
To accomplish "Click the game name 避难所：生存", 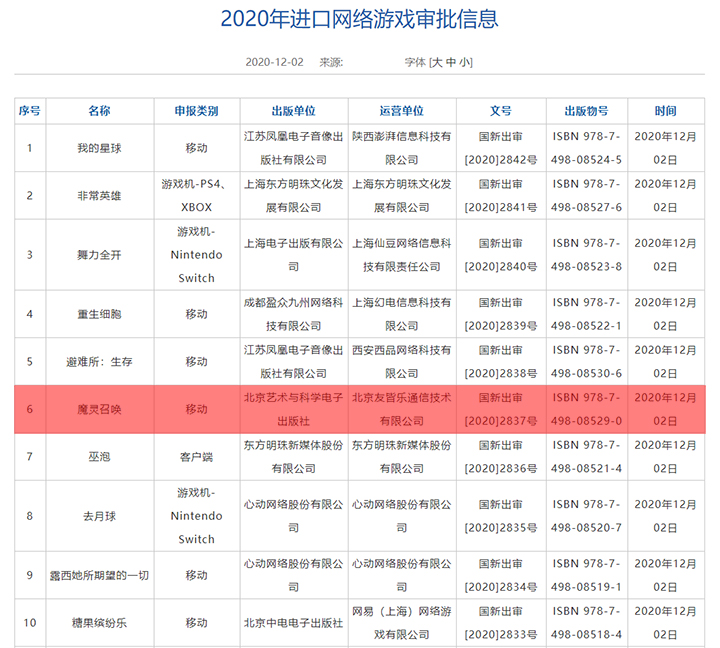I will (x=99, y=362).
